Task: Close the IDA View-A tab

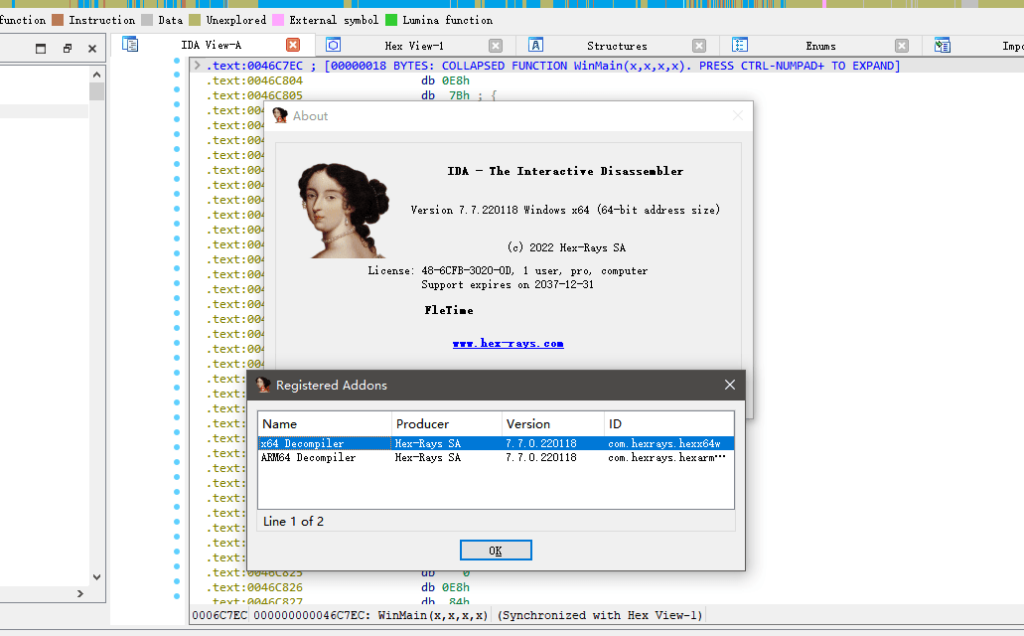Action: tap(292, 45)
